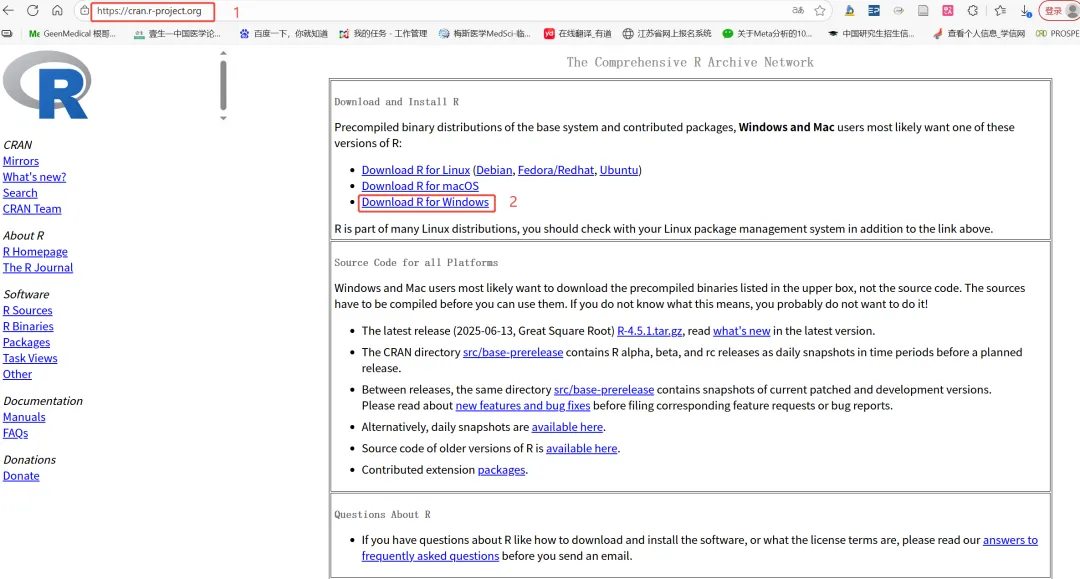
Task: Open the what's new link in latest release line
Action: pos(741,331)
